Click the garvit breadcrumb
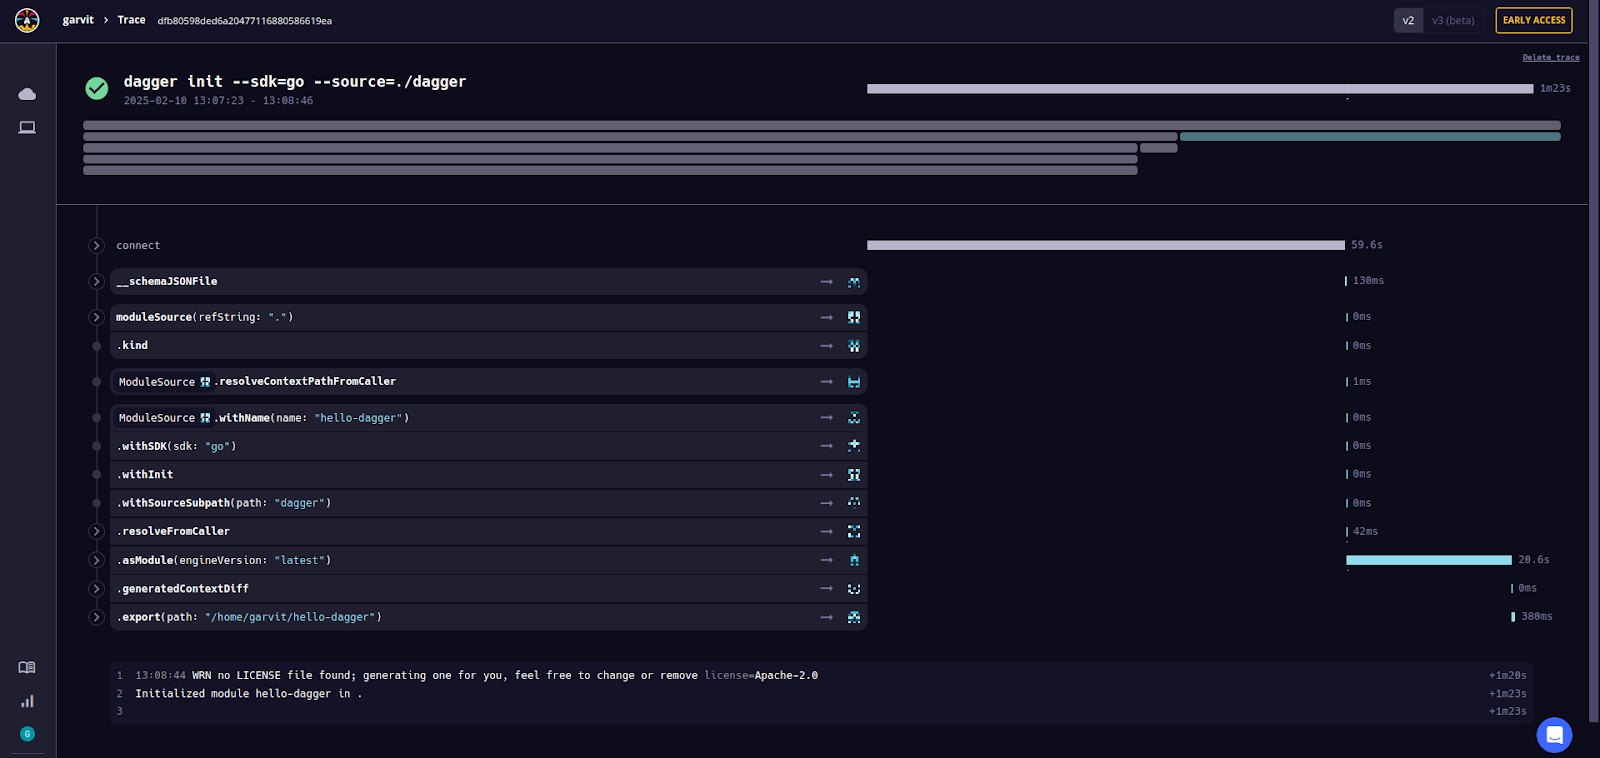The height and width of the screenshot is (758, 1600). pos(78,20)
